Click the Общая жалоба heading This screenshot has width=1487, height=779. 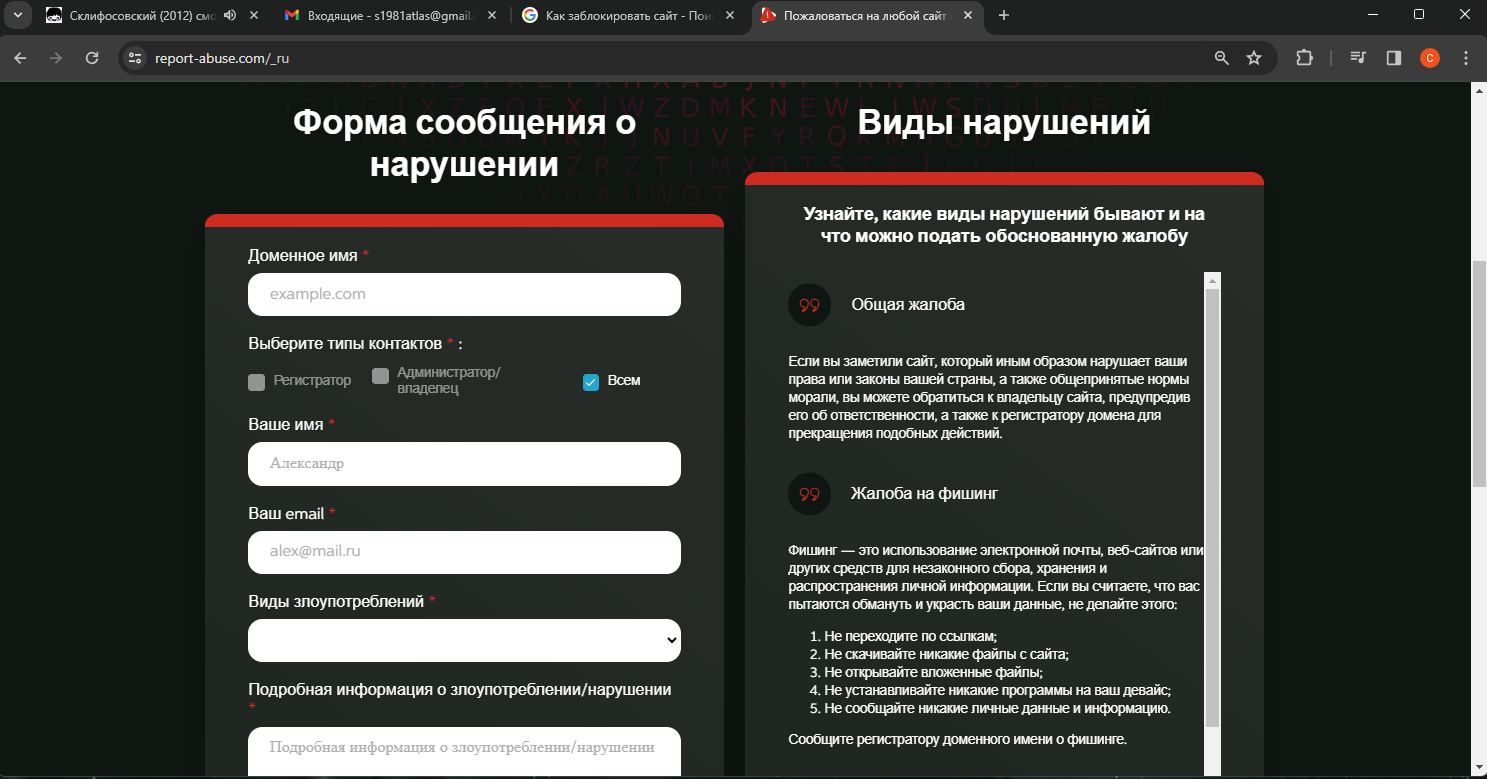click(908, 304)
